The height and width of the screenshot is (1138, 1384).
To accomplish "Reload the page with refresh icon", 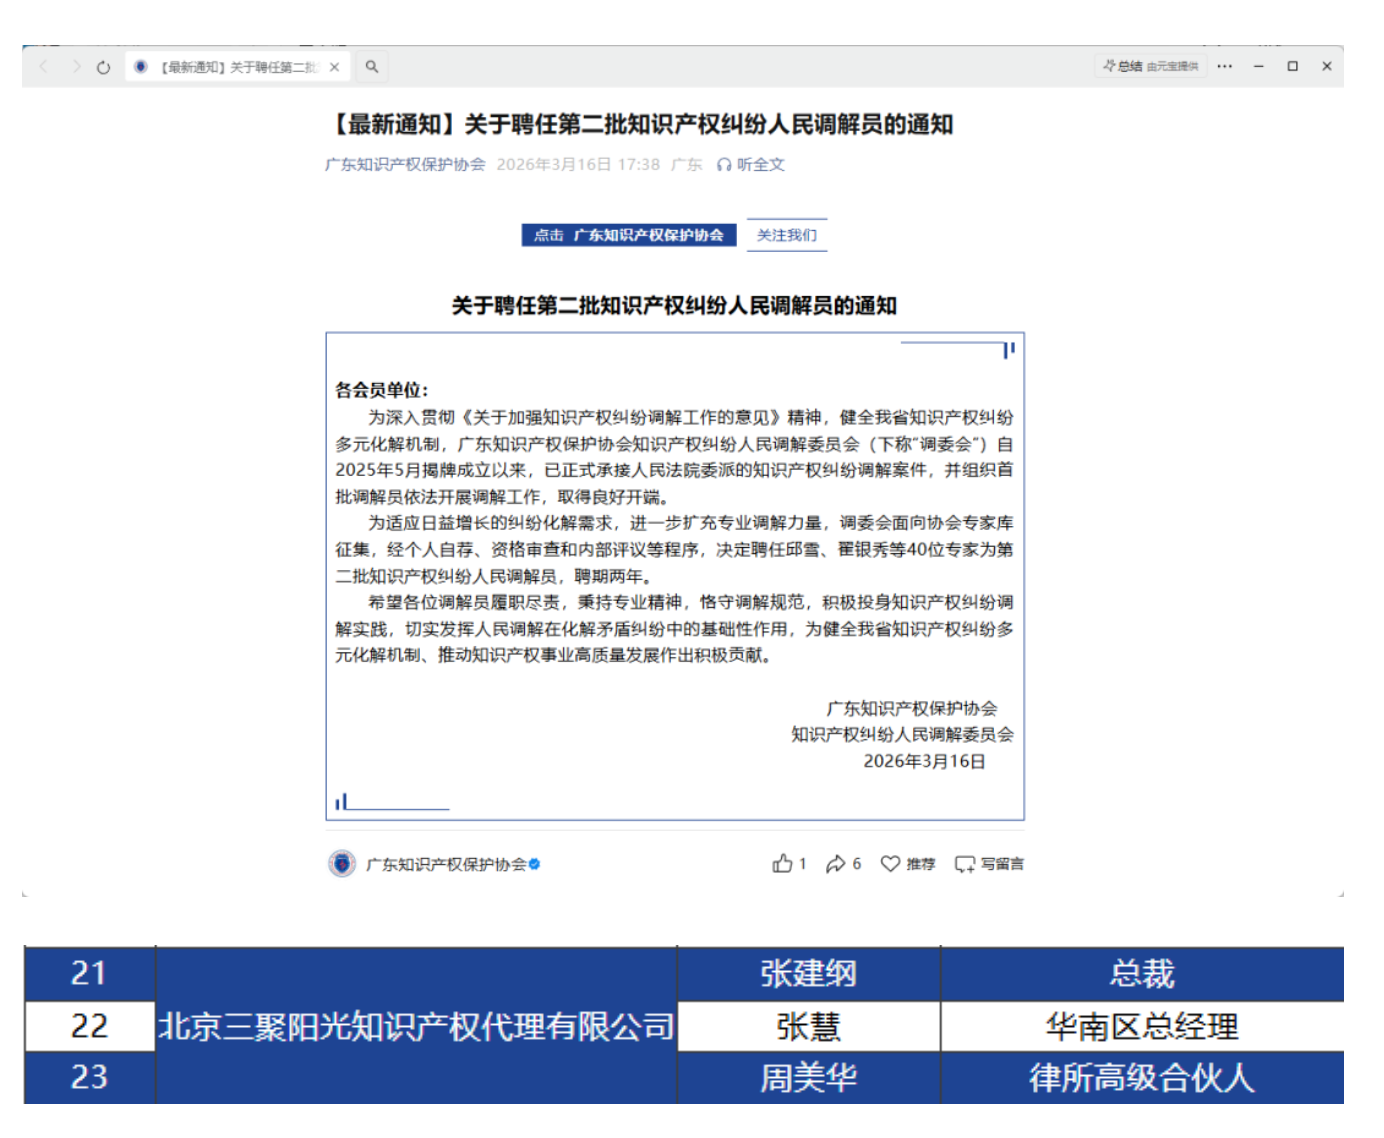I will point(103,67).
